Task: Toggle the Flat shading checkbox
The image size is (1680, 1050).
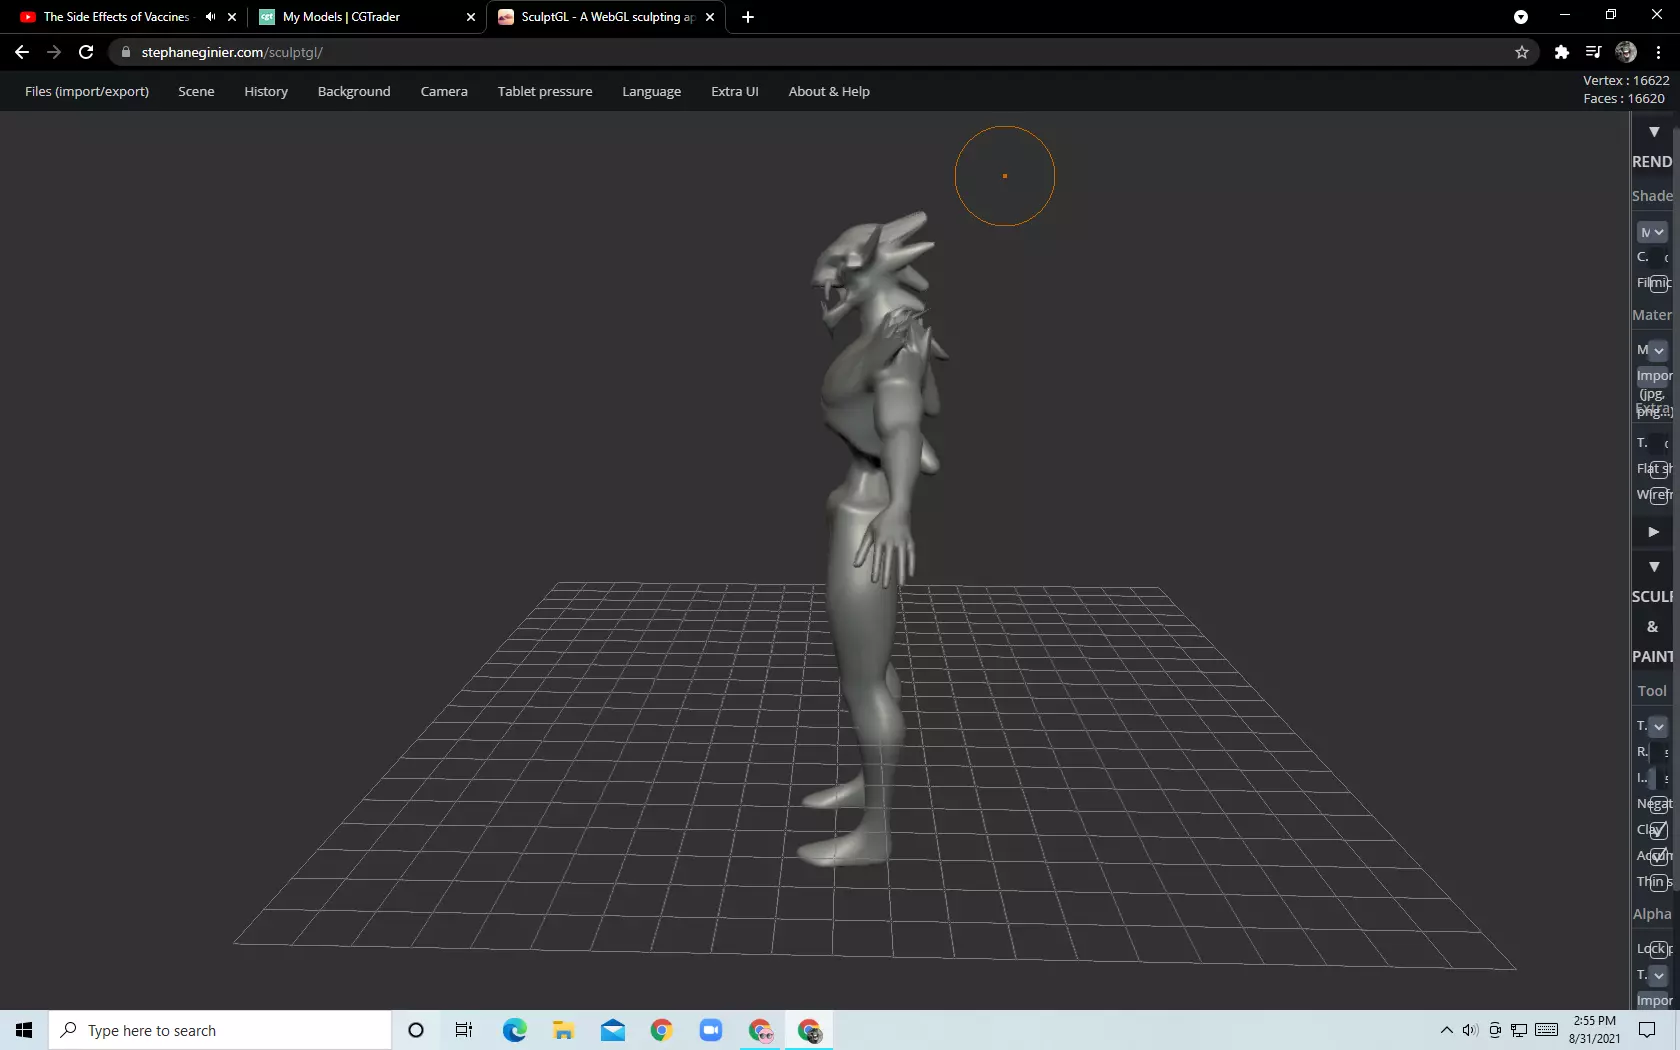Action: 1659,469
